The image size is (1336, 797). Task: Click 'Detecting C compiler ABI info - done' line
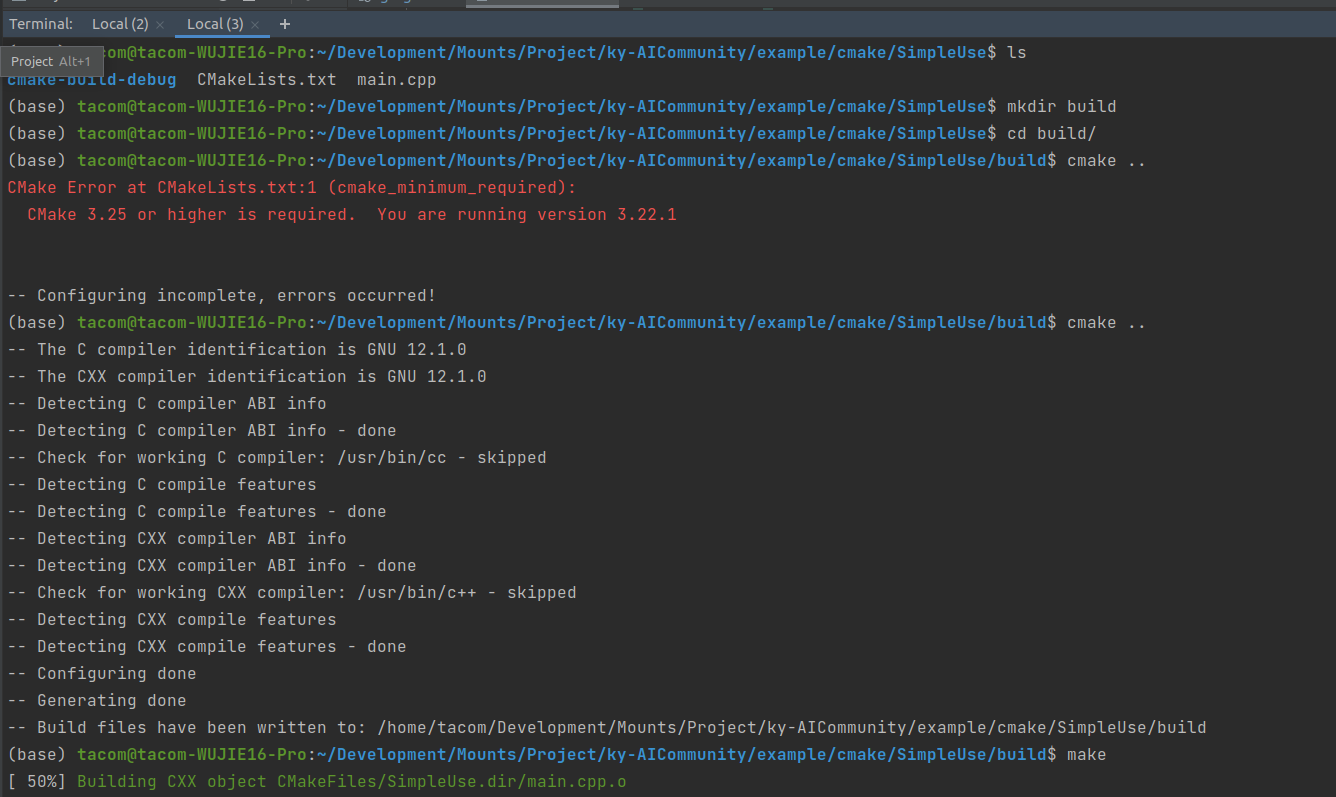[x=201, y=430]
